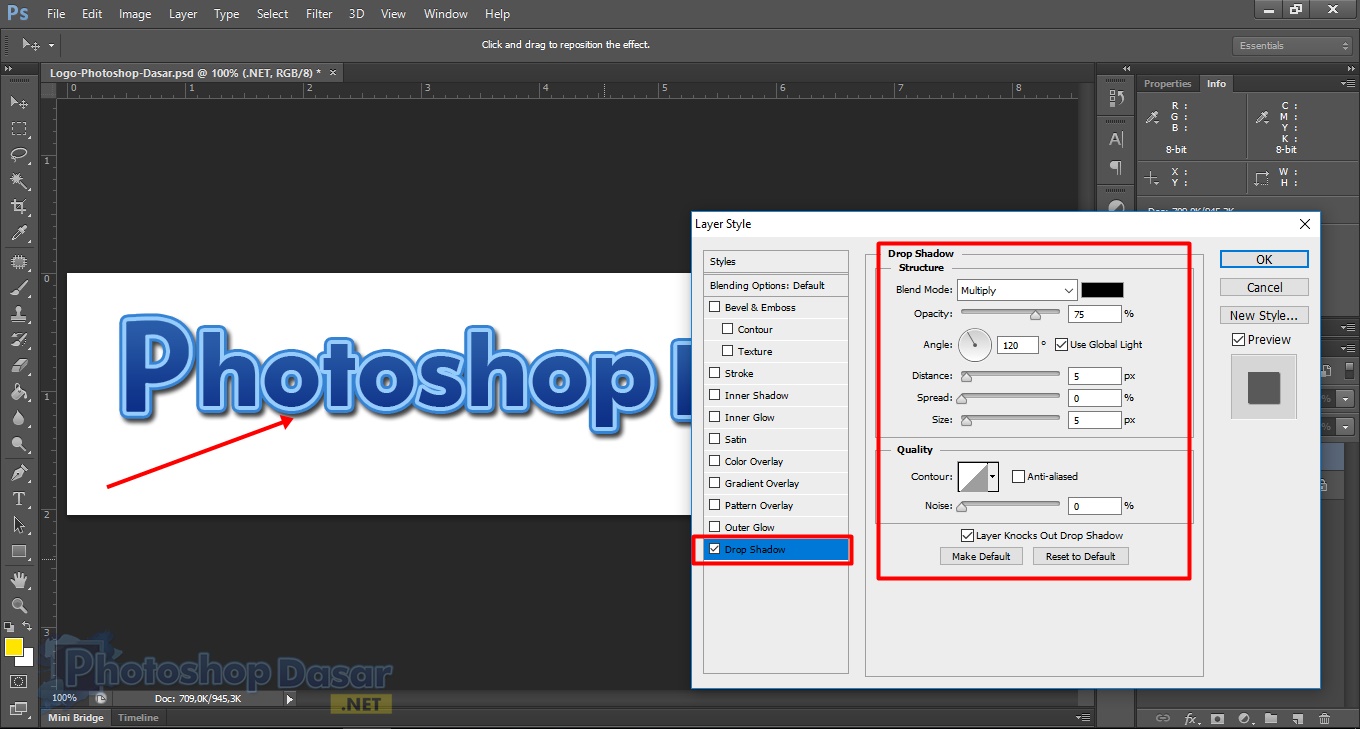The width and height of the screenshot is (1360, 729).
Task: Open the Character panel icon
Action: (1117, 139)
